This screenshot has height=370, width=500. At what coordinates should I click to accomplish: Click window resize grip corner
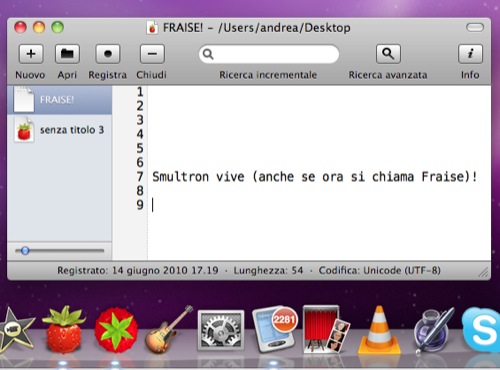[484, 273]
